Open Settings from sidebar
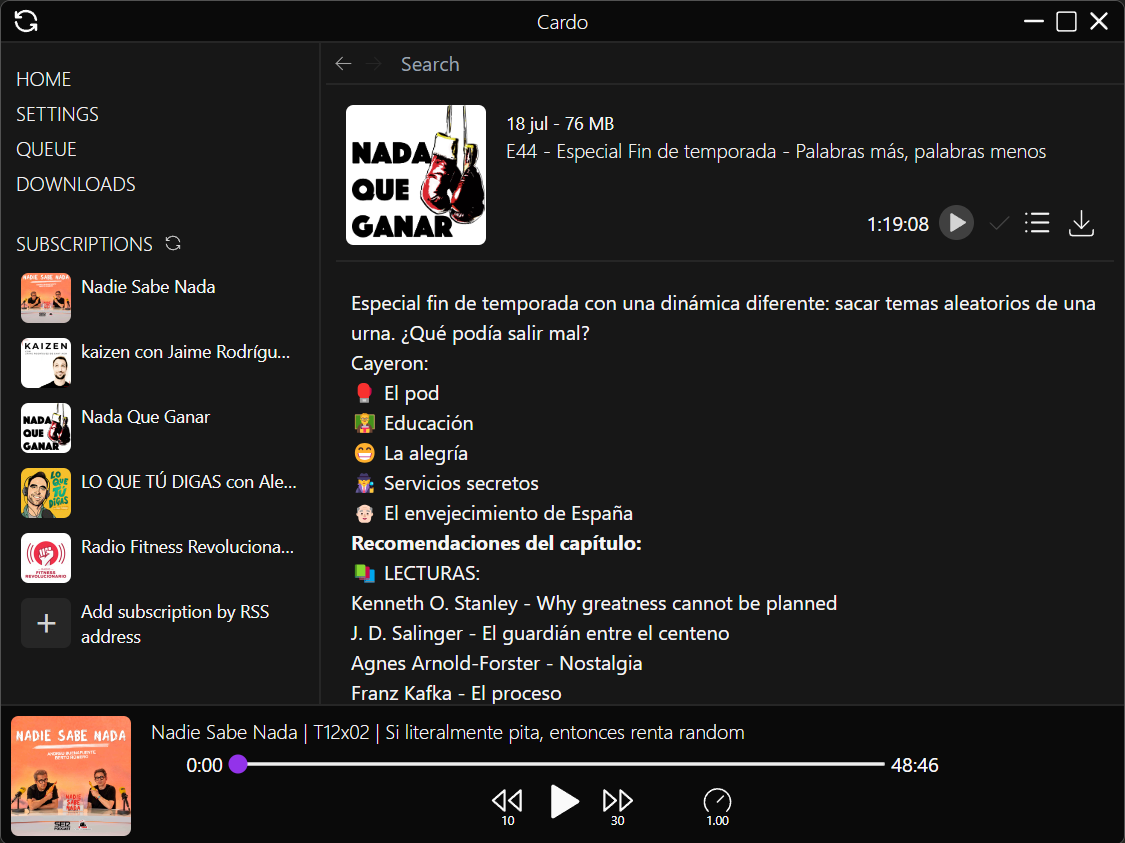 [x=57, y=114]
